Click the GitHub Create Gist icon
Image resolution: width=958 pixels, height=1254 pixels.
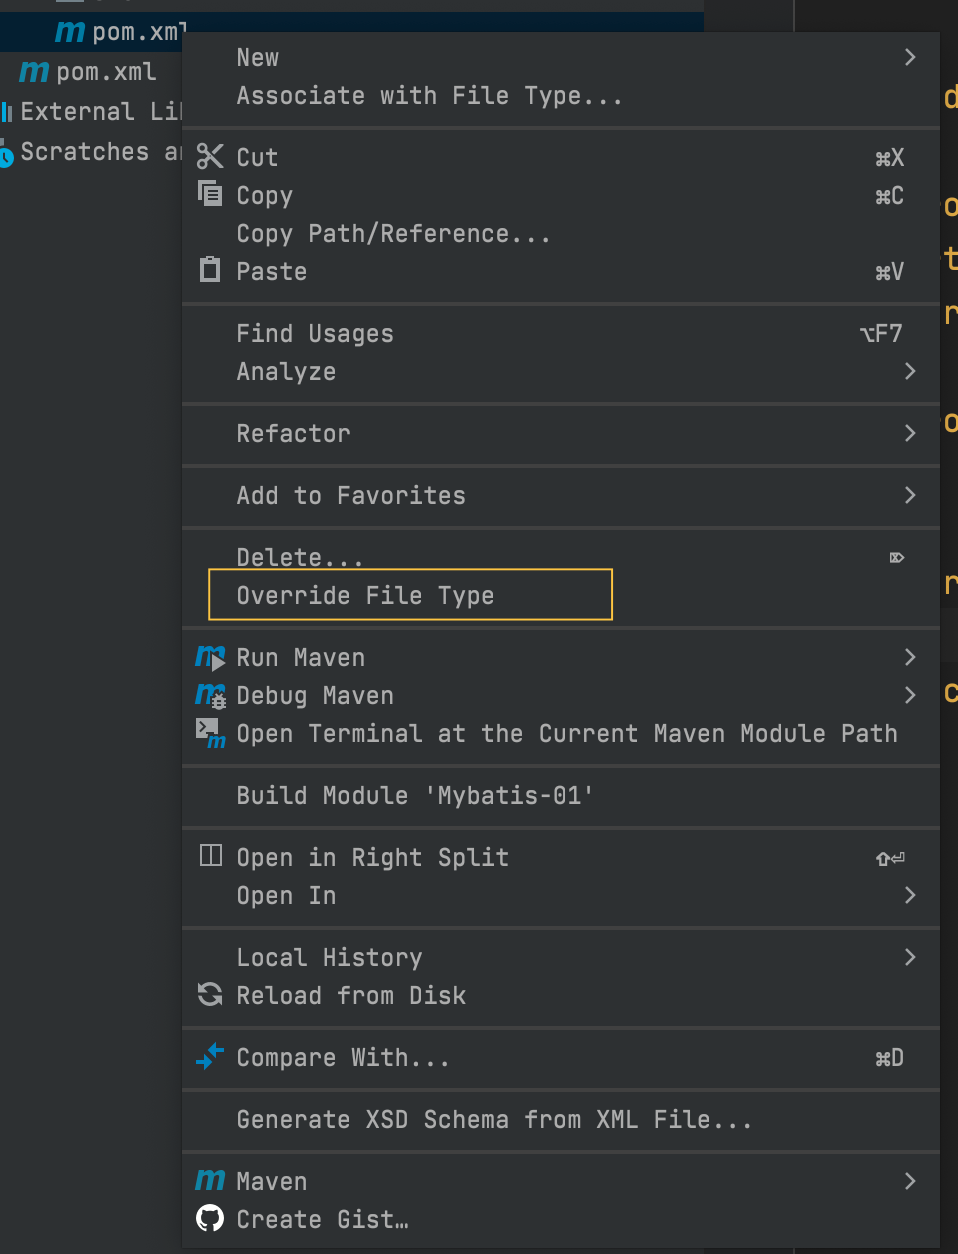(x=210, y=1218)
